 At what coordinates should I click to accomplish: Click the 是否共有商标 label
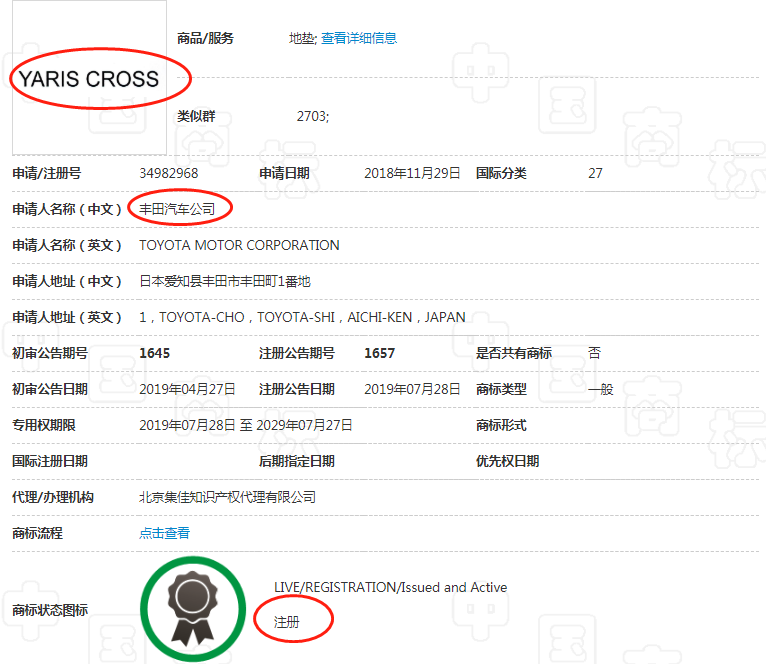(x=514, y=353)
